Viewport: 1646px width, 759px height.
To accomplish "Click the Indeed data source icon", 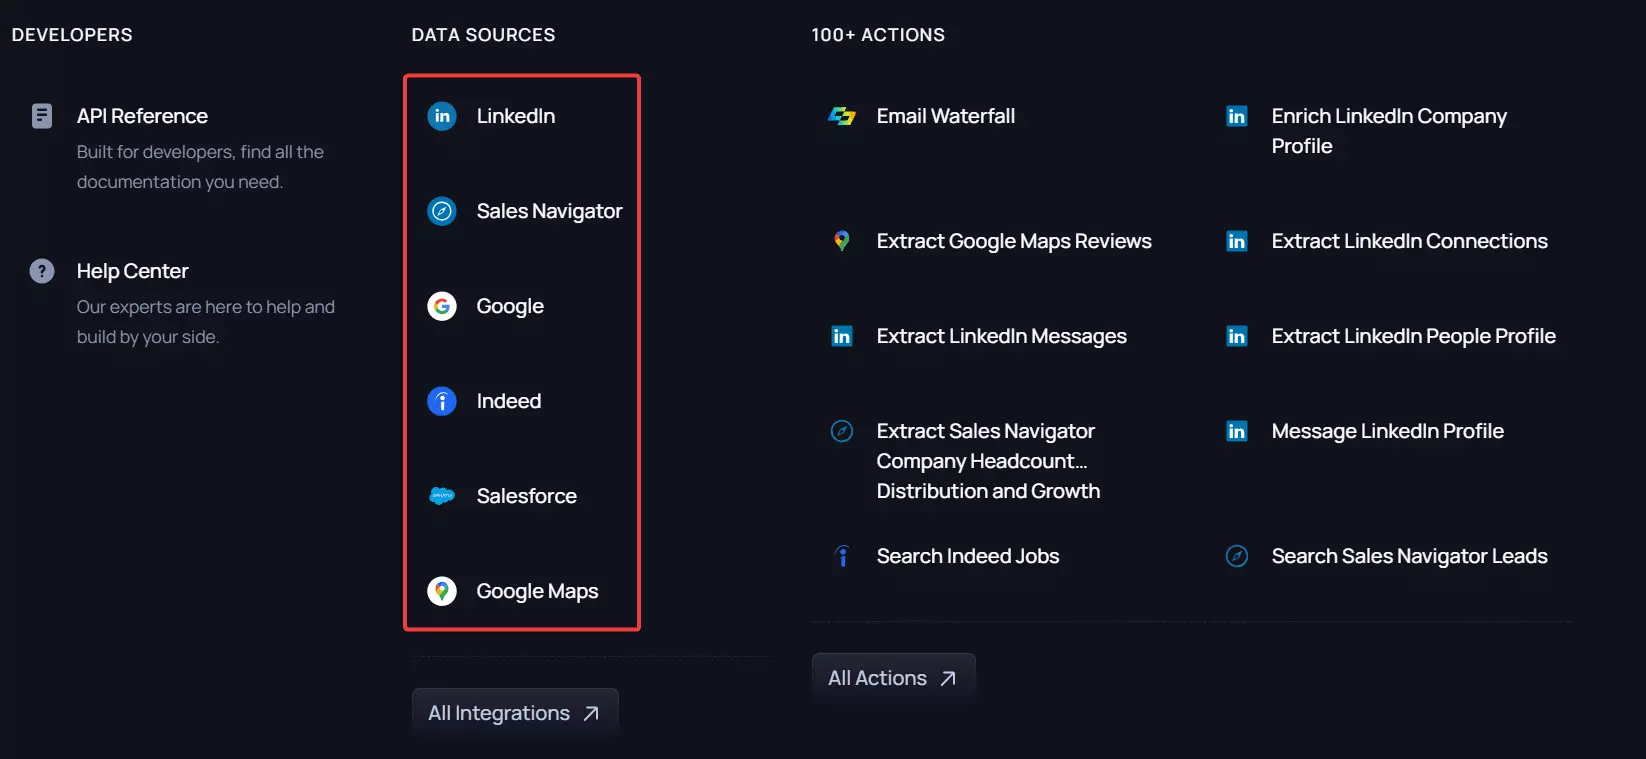I will pos(442,401).
